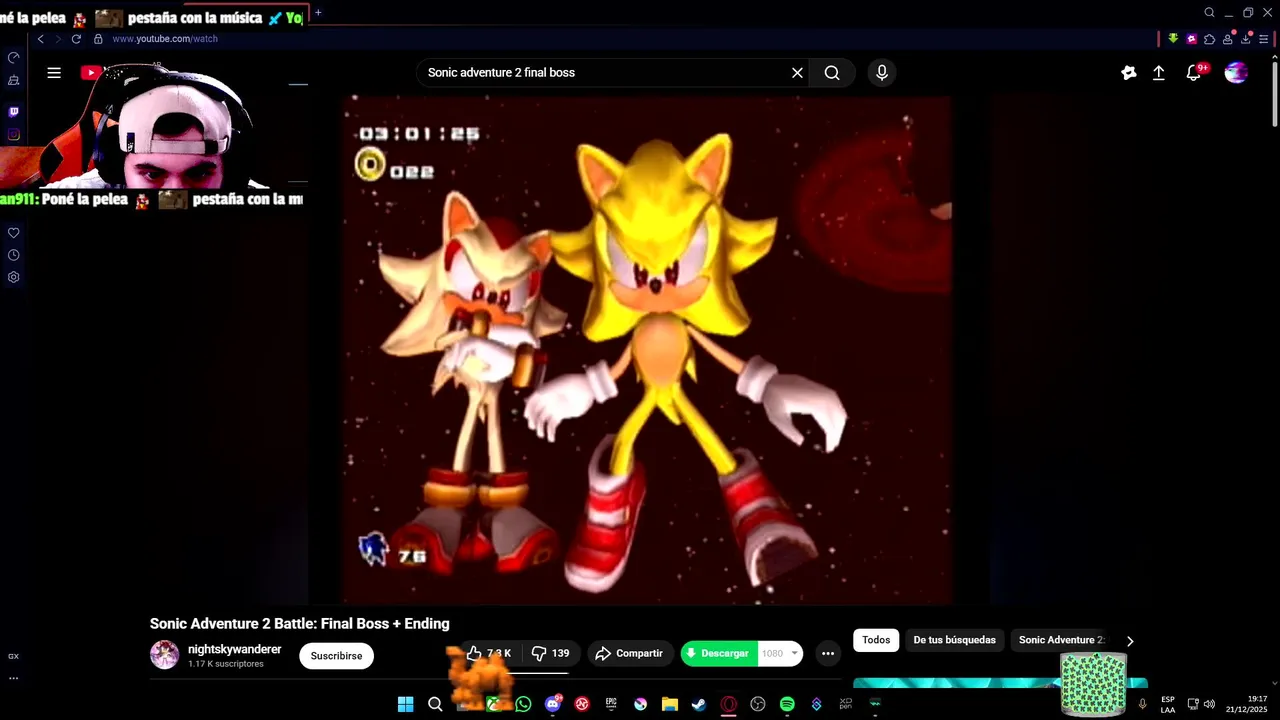The width and height of the screenshot is (1280, 720).
Task: Open more actions three-dot menu
Action: coord(828,653)
